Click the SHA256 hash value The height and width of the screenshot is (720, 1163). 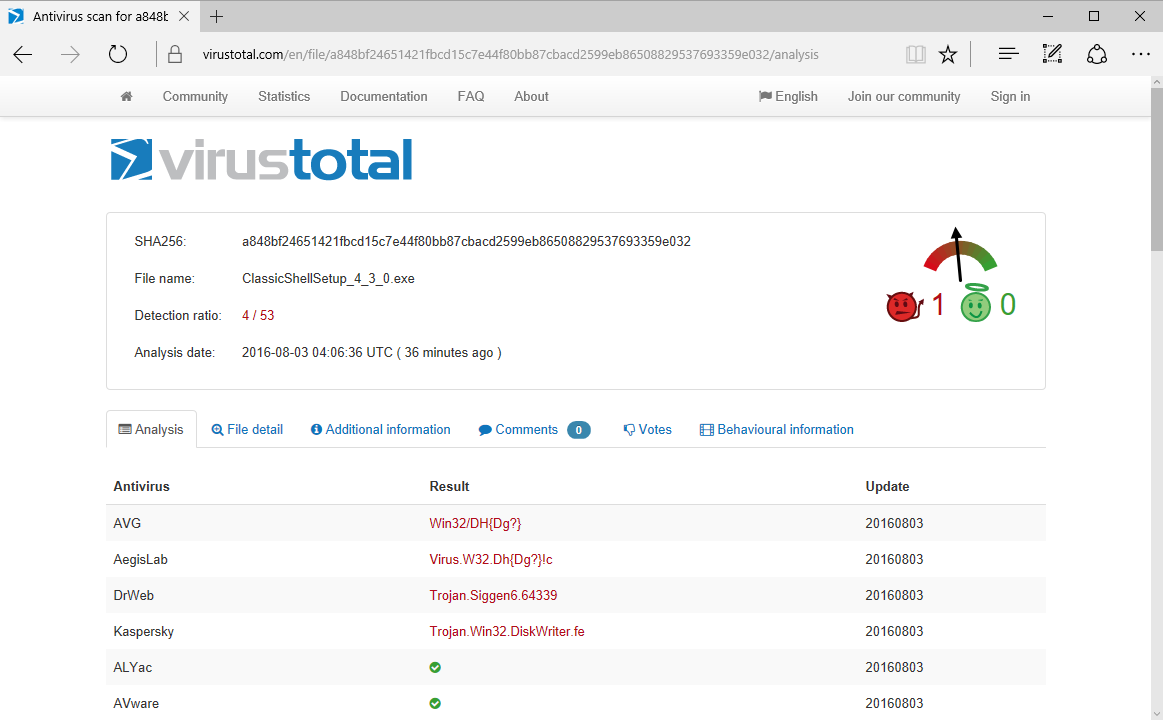466,242
